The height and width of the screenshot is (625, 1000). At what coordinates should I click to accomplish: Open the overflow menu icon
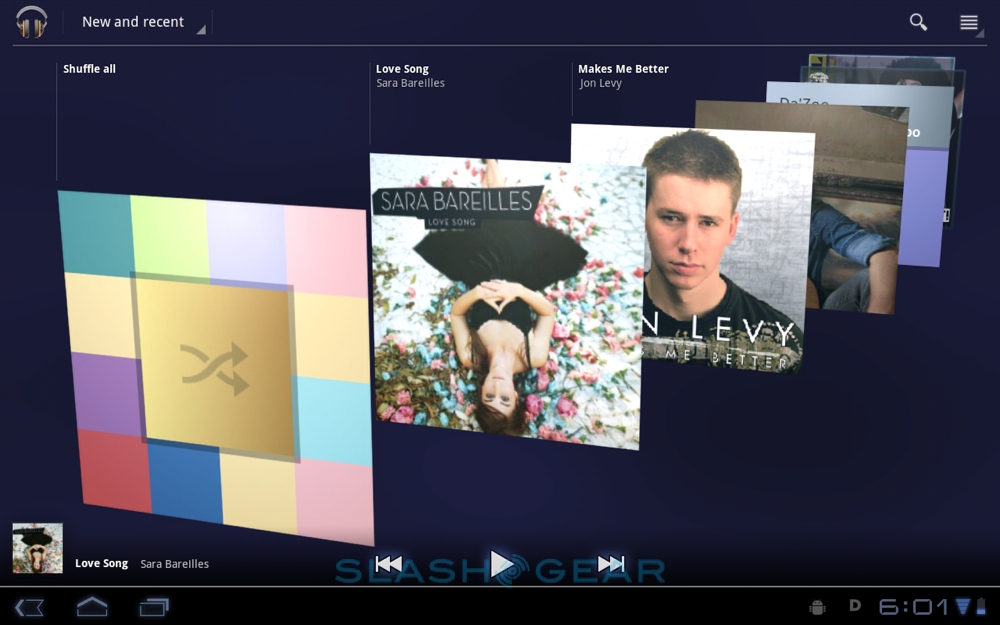click(x=968, y=22)
